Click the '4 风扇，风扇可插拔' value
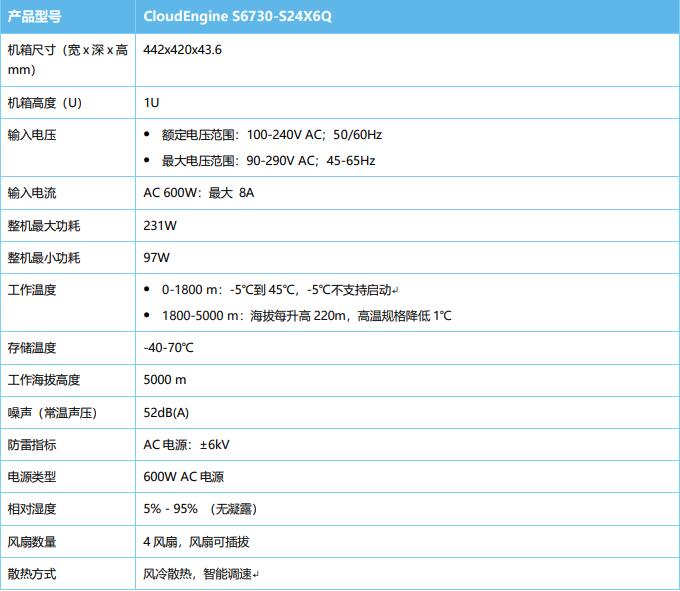The height and width of the screenshot is (591, 680). [x=196, y=542]
